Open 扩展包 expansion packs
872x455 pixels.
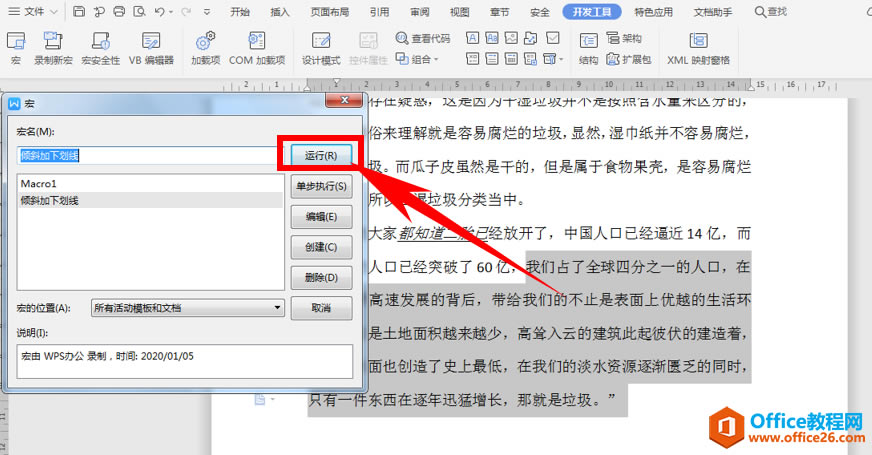point(628,59)
